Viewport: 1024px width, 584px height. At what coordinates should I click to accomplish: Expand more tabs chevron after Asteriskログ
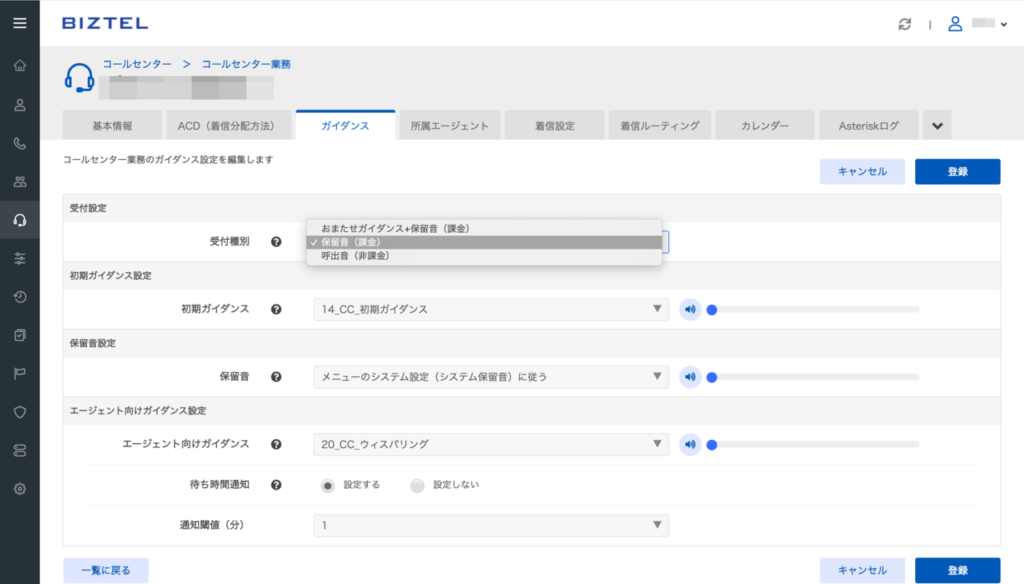coord(937,126)
